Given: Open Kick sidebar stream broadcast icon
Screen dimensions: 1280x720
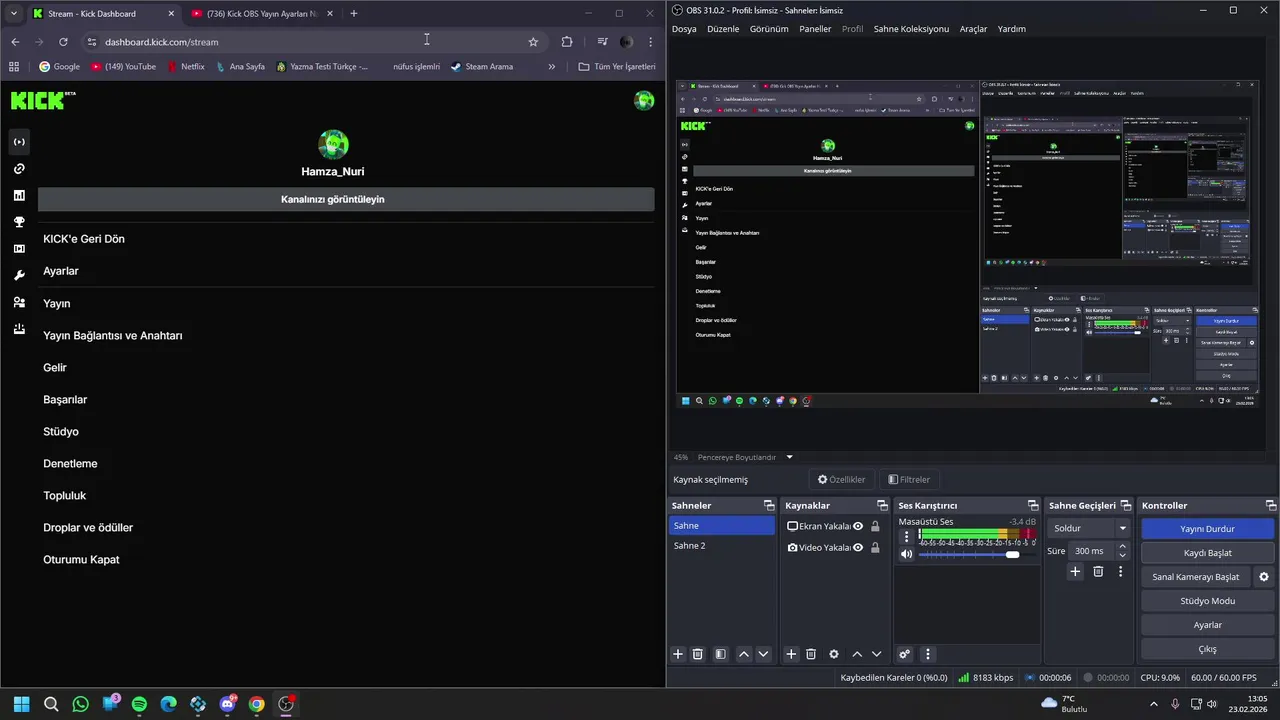Looking at the screenshot, I should [x=19, y=142].
